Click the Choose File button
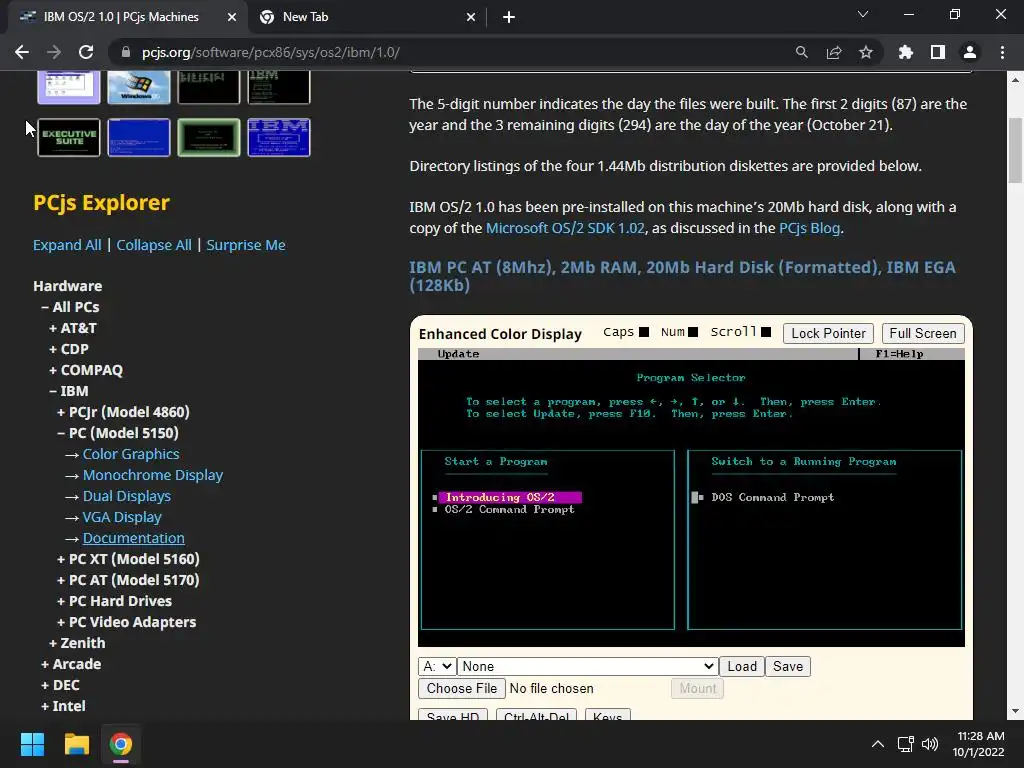This screenshot has width=1024, height=768. tap(462, 688)
